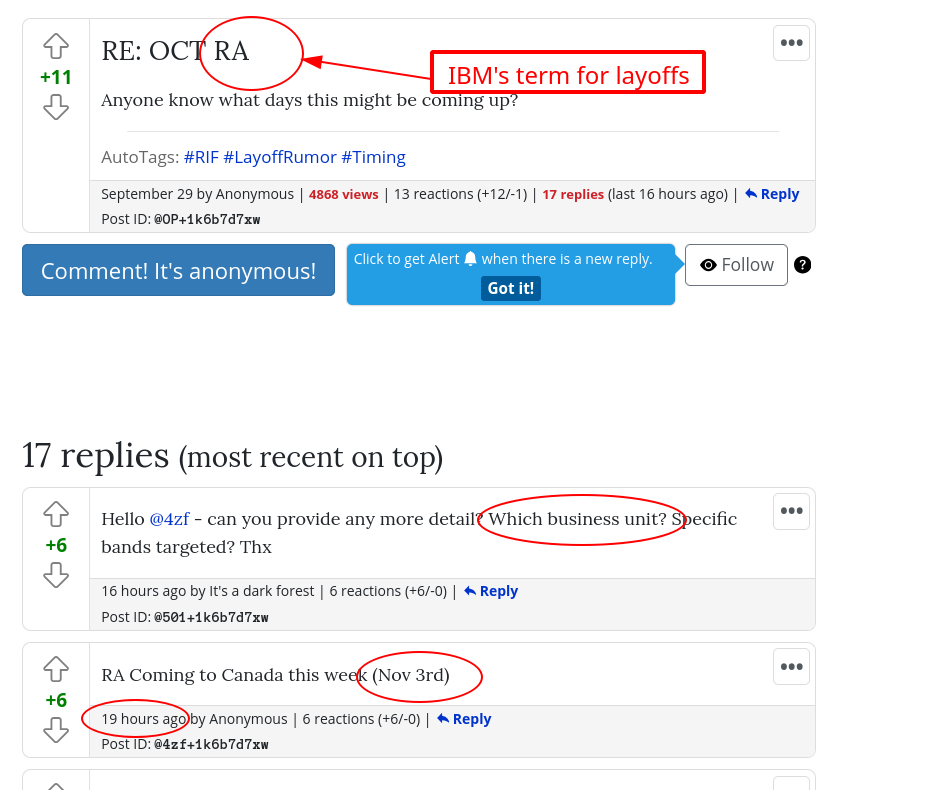Open the "17 replies" link
926x790 pixels.
coord(573,193)
